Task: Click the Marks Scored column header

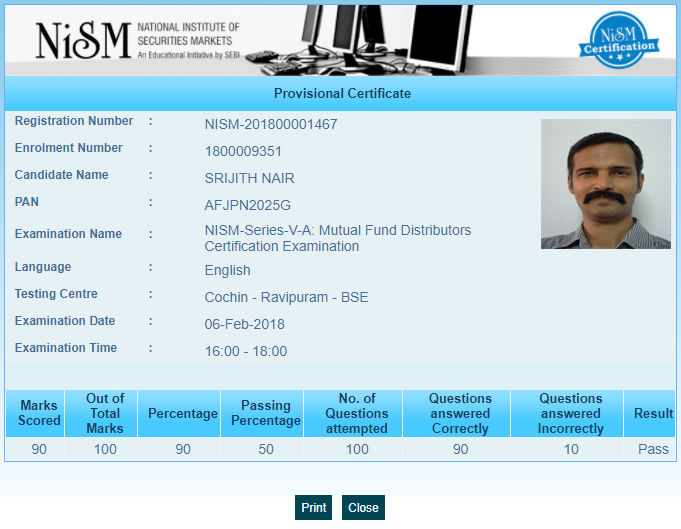Action: click(35, 413)
